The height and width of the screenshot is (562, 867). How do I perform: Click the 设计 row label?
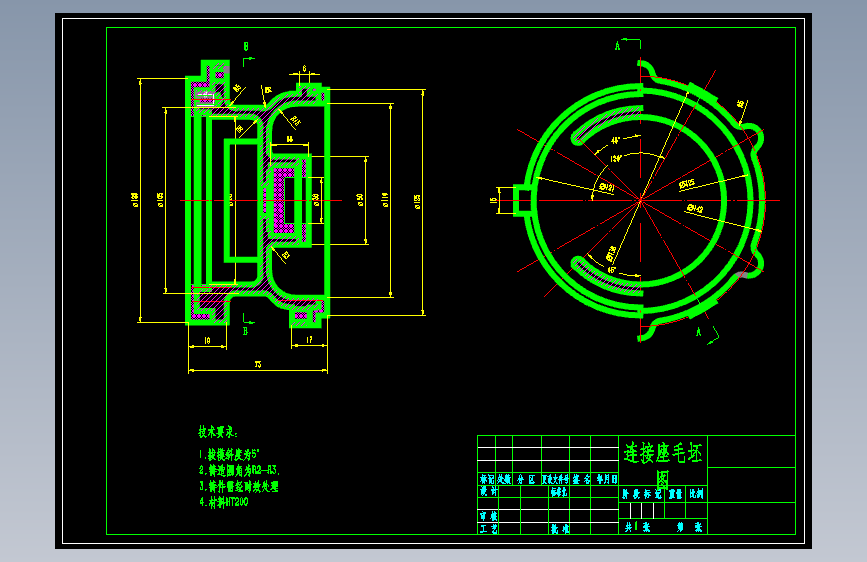pos(488,491)
